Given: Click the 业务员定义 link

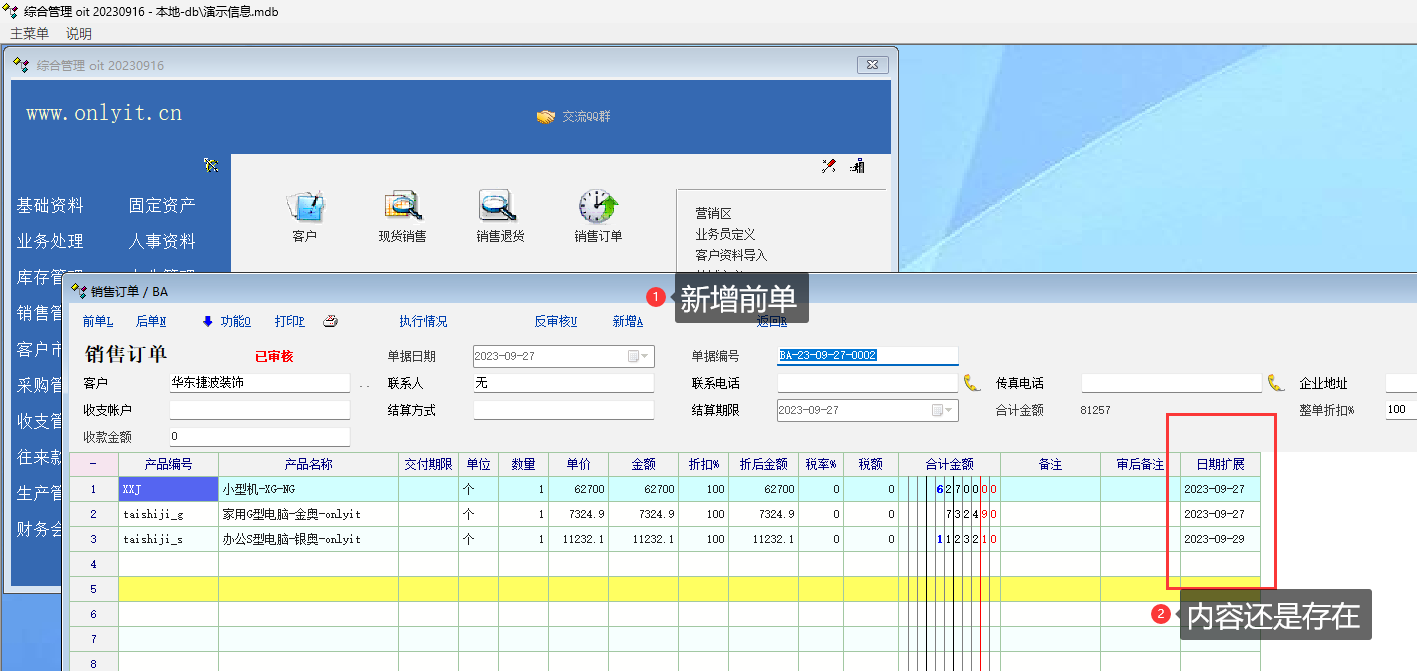Looking at the screenshot, I should pos(725,234).
